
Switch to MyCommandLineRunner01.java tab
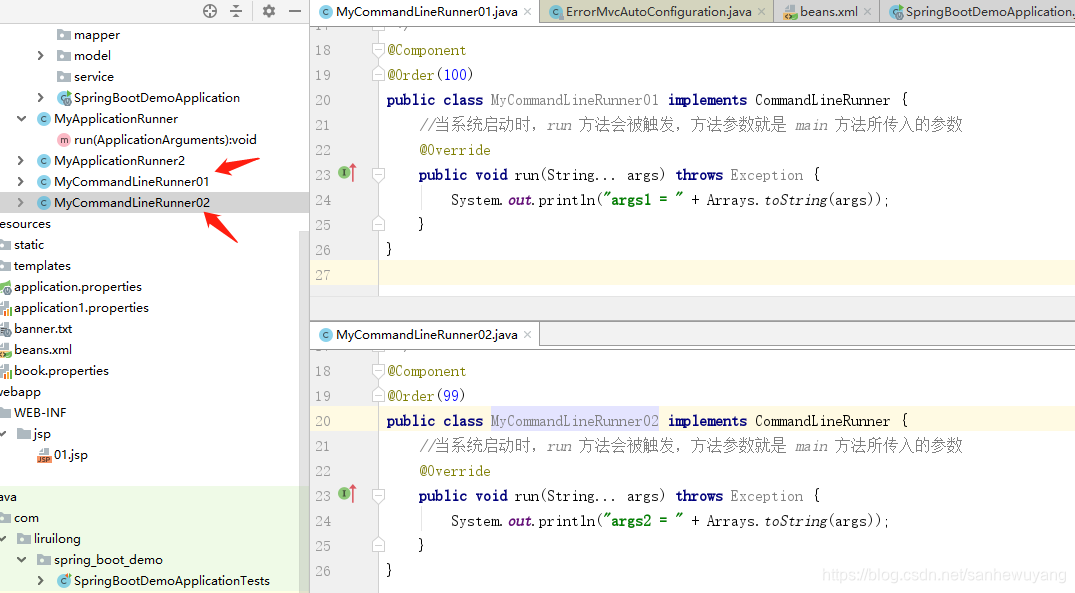(x=426, y=12)
